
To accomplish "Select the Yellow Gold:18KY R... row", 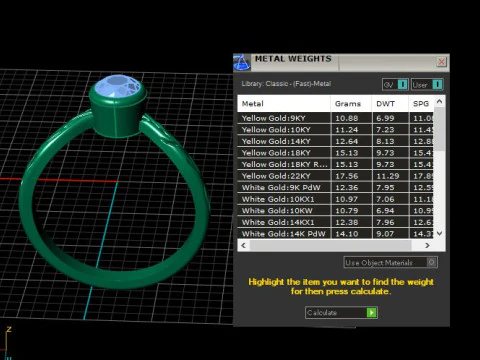I will (x=336, y=164).
